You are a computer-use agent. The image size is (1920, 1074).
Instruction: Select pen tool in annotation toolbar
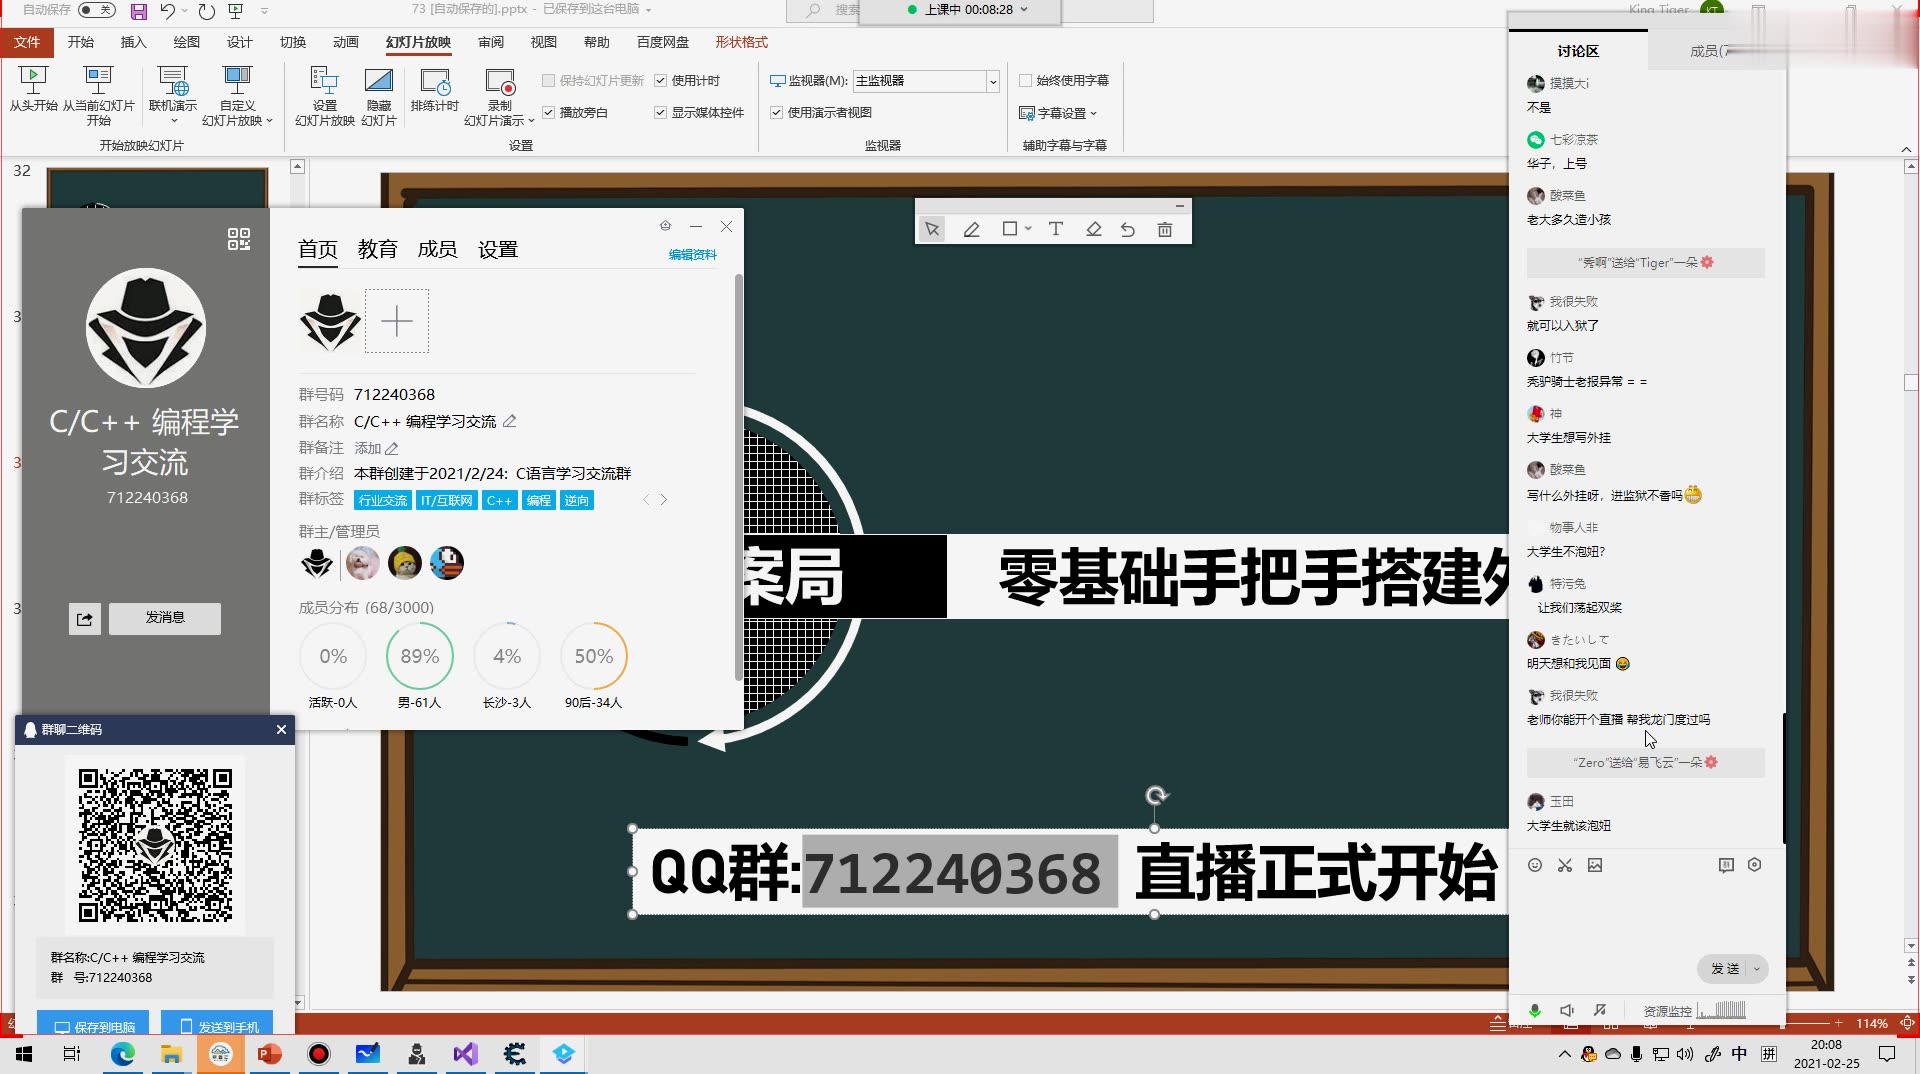(x=971, y=229)
